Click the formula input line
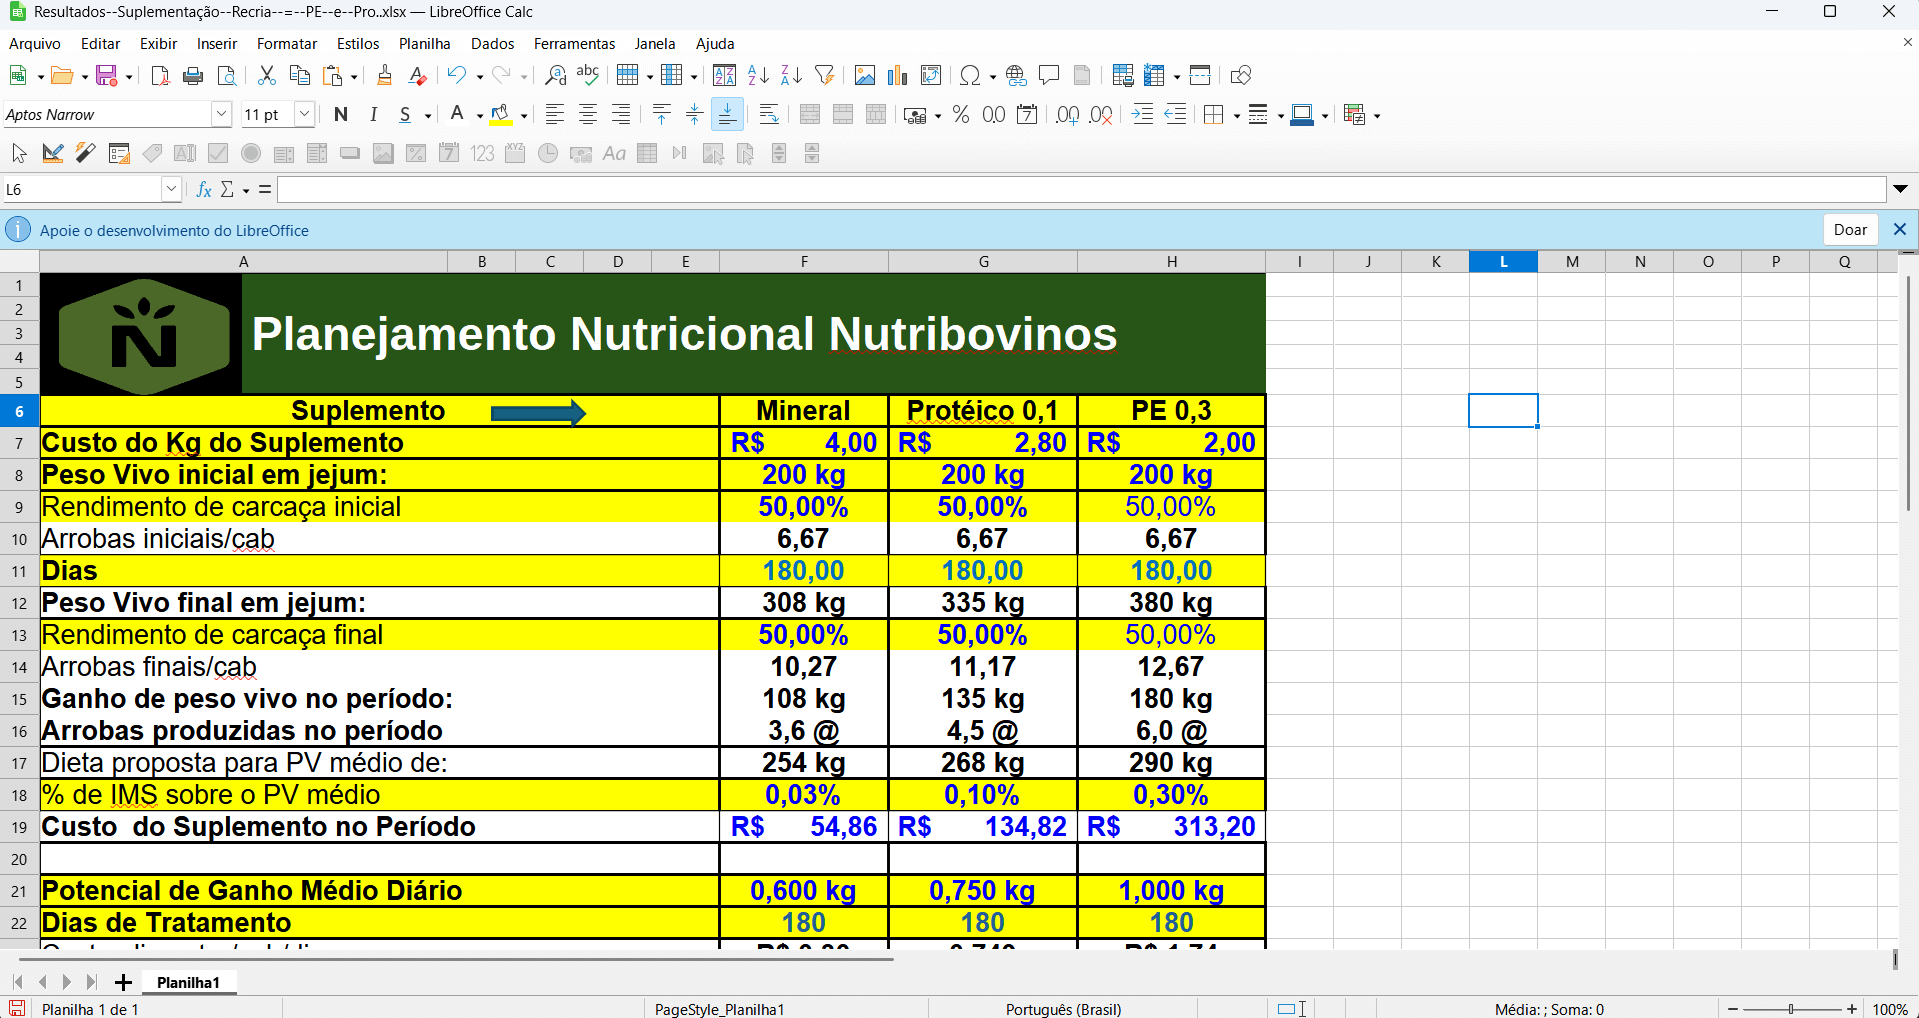 pos(1082,189)
